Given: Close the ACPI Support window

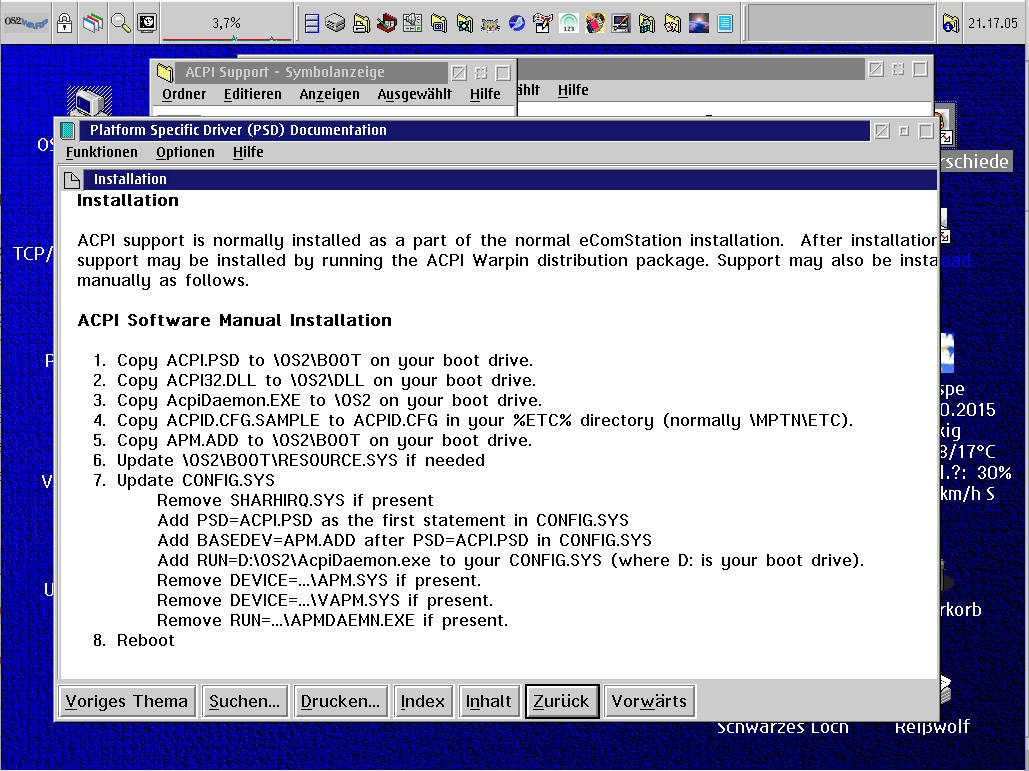Looking at the screenshot, I should pyautogui.click(x=459, y=72).
